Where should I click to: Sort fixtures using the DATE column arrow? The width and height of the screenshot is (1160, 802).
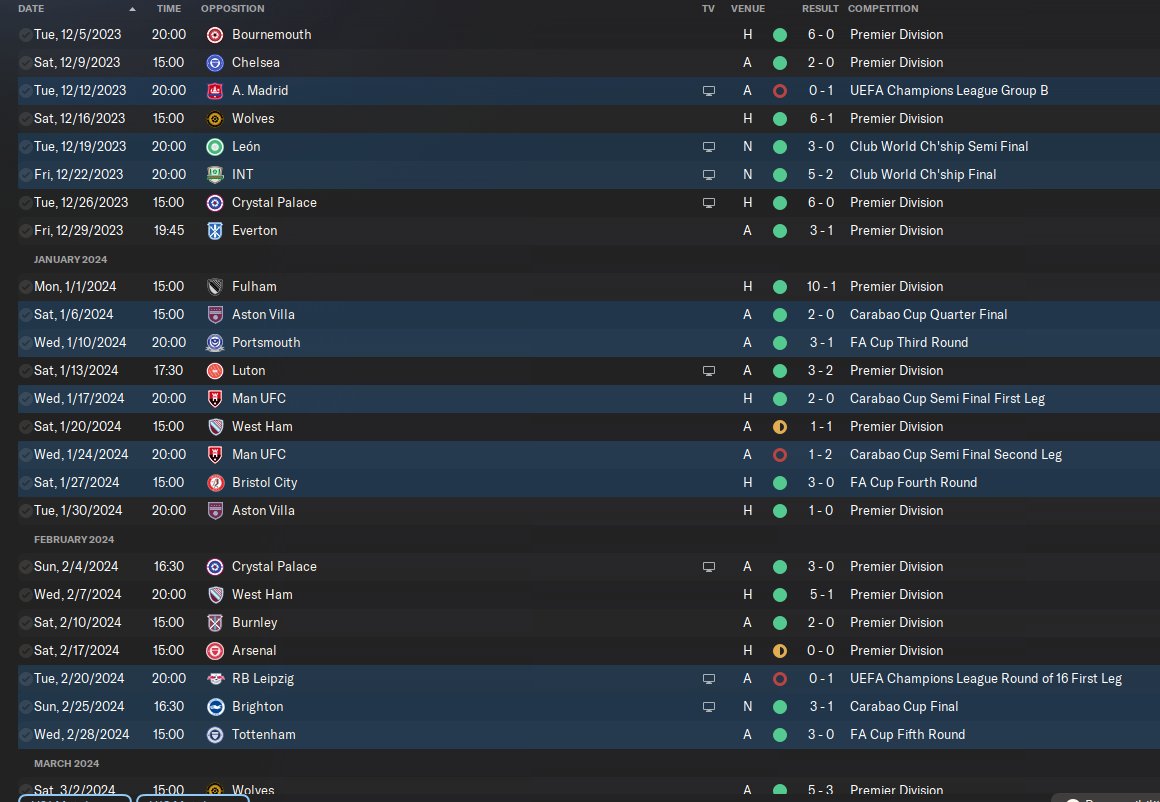[x=132, y=9]
